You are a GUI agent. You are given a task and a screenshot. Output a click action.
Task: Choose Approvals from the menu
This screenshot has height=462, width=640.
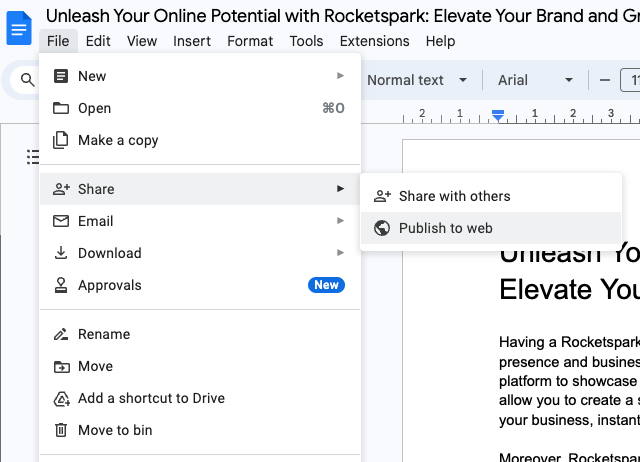[200, 285]
